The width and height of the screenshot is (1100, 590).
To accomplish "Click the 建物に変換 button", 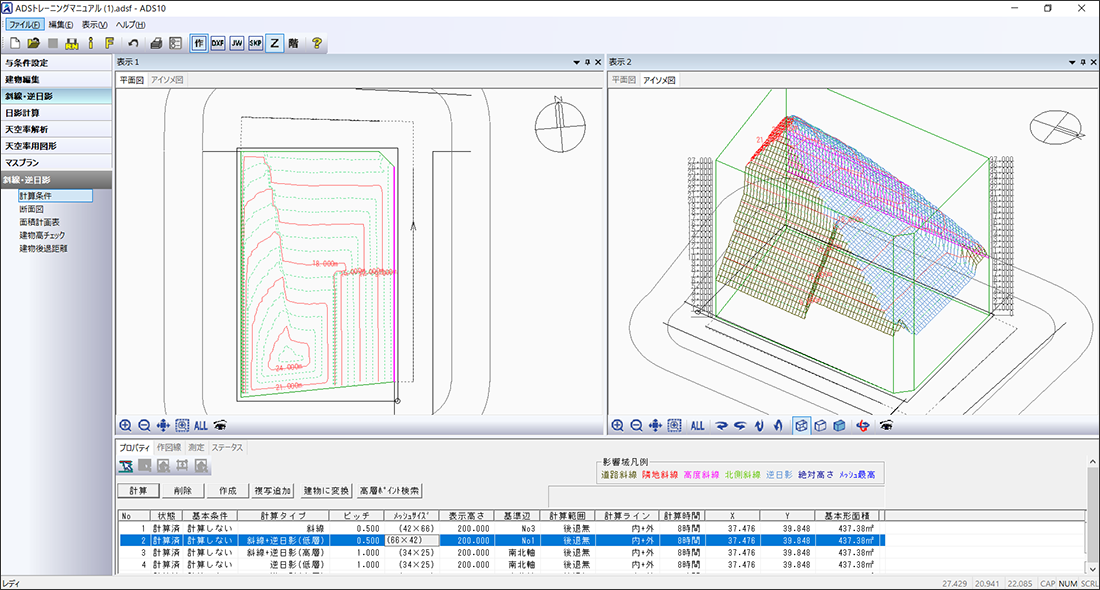I will tap(325, 491).
